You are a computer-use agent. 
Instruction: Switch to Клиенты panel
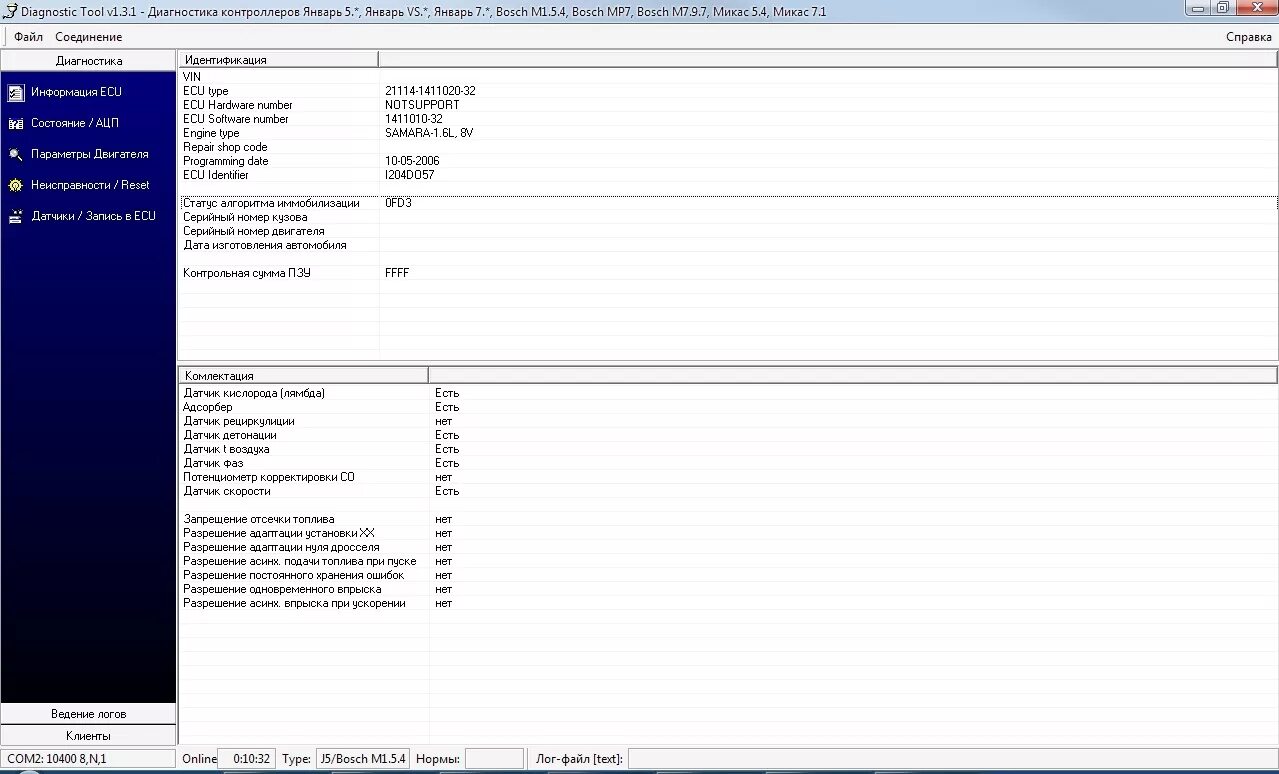tap(88, 736)
